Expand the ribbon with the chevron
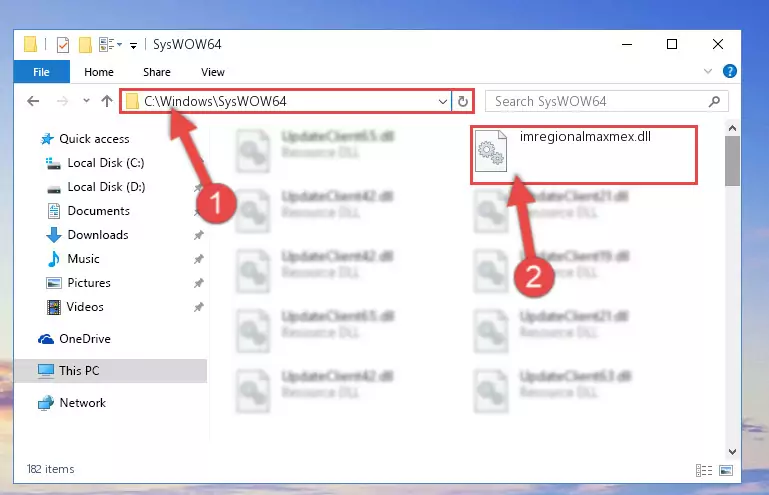Screen dimensions: 769x495 click(707, 72)
